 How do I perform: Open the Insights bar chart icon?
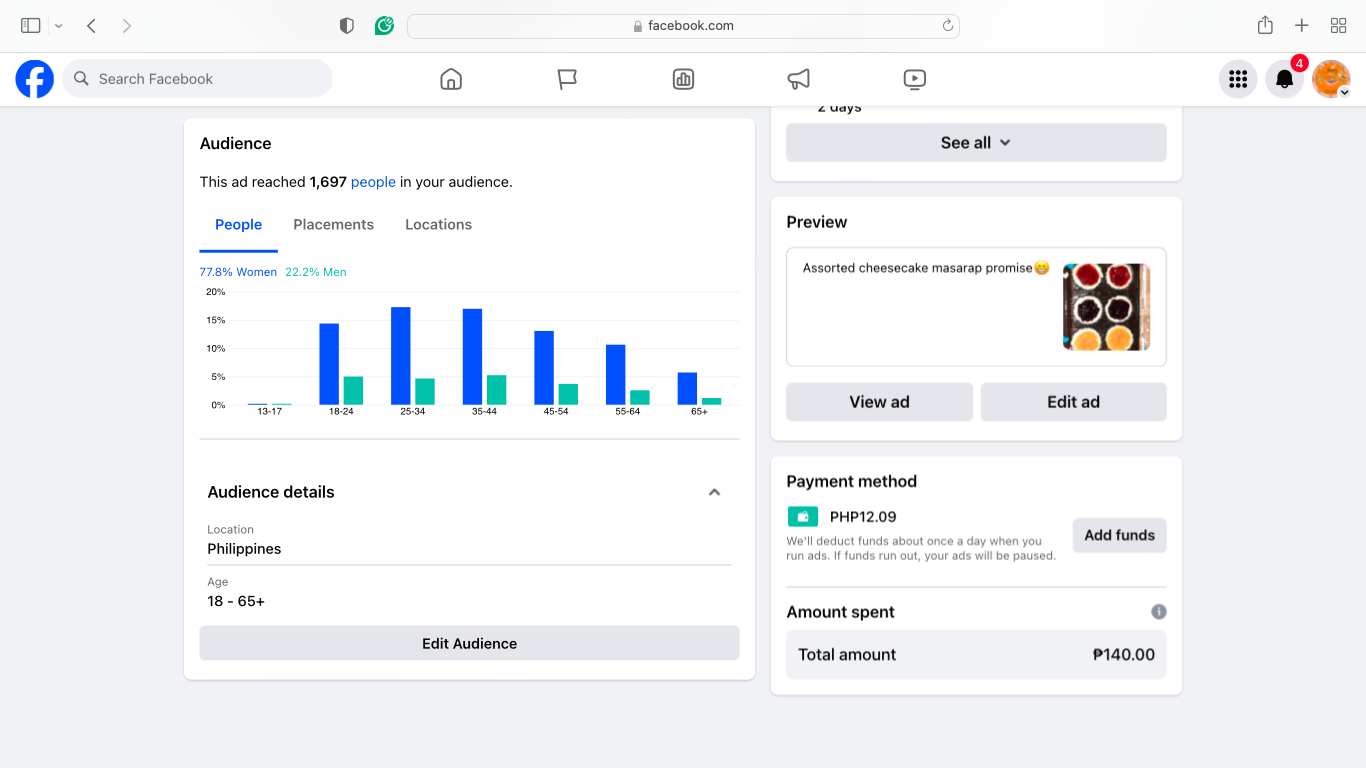(x=683, y=79)
